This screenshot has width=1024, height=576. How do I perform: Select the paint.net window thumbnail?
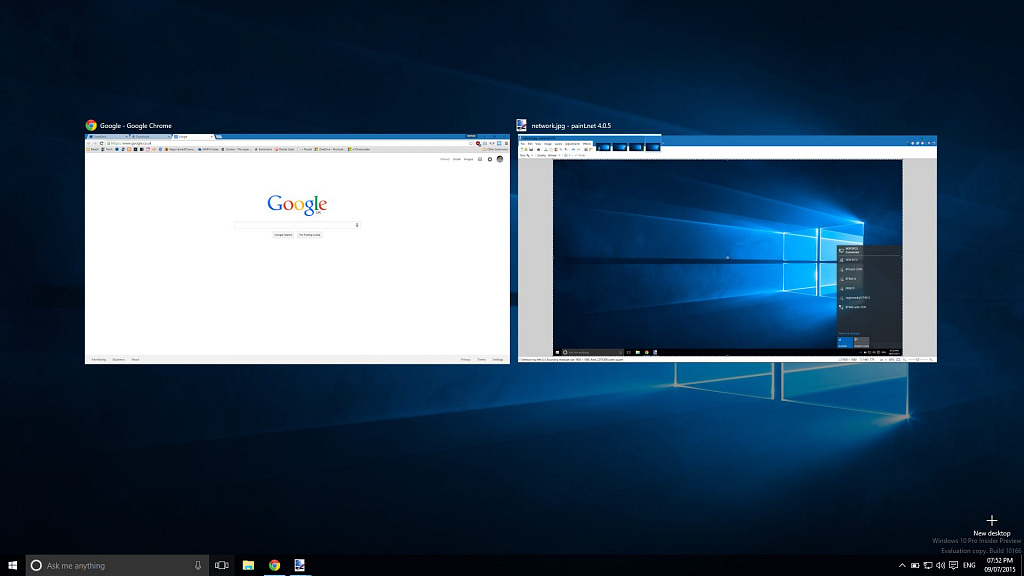coord(728,249)
